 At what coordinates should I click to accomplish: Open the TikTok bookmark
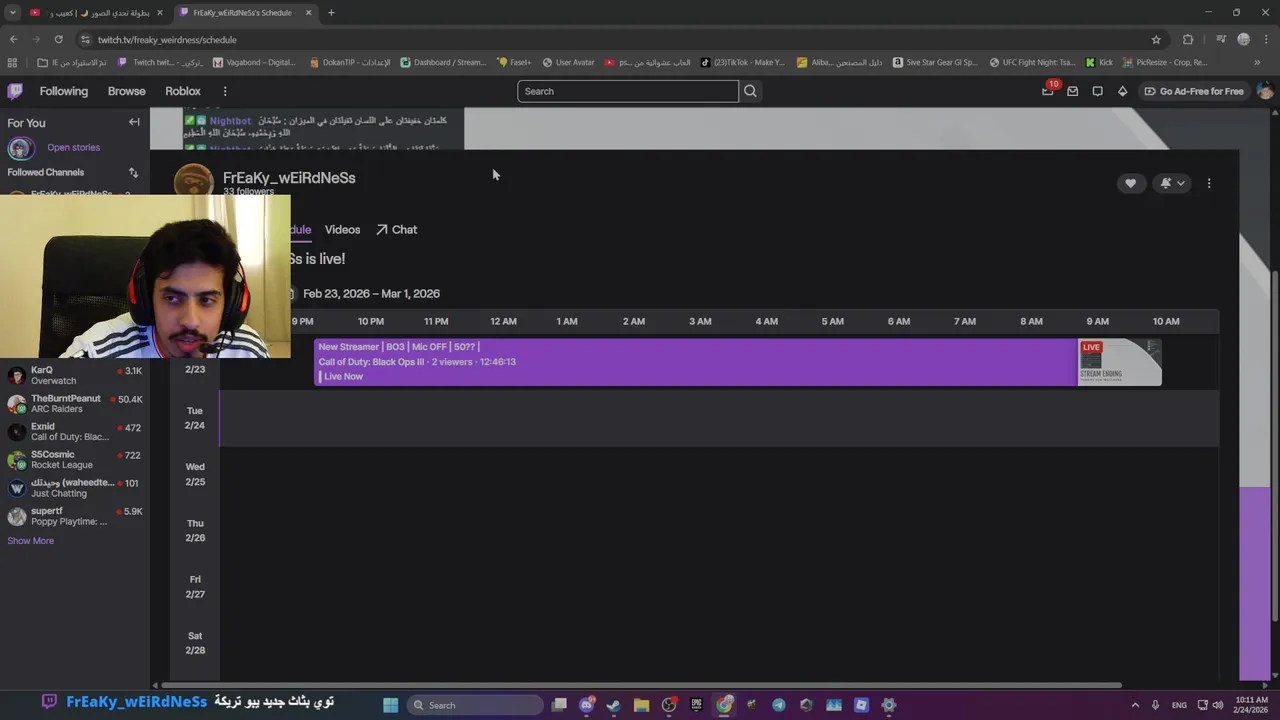pyautogui.click(x=742, y=62)
